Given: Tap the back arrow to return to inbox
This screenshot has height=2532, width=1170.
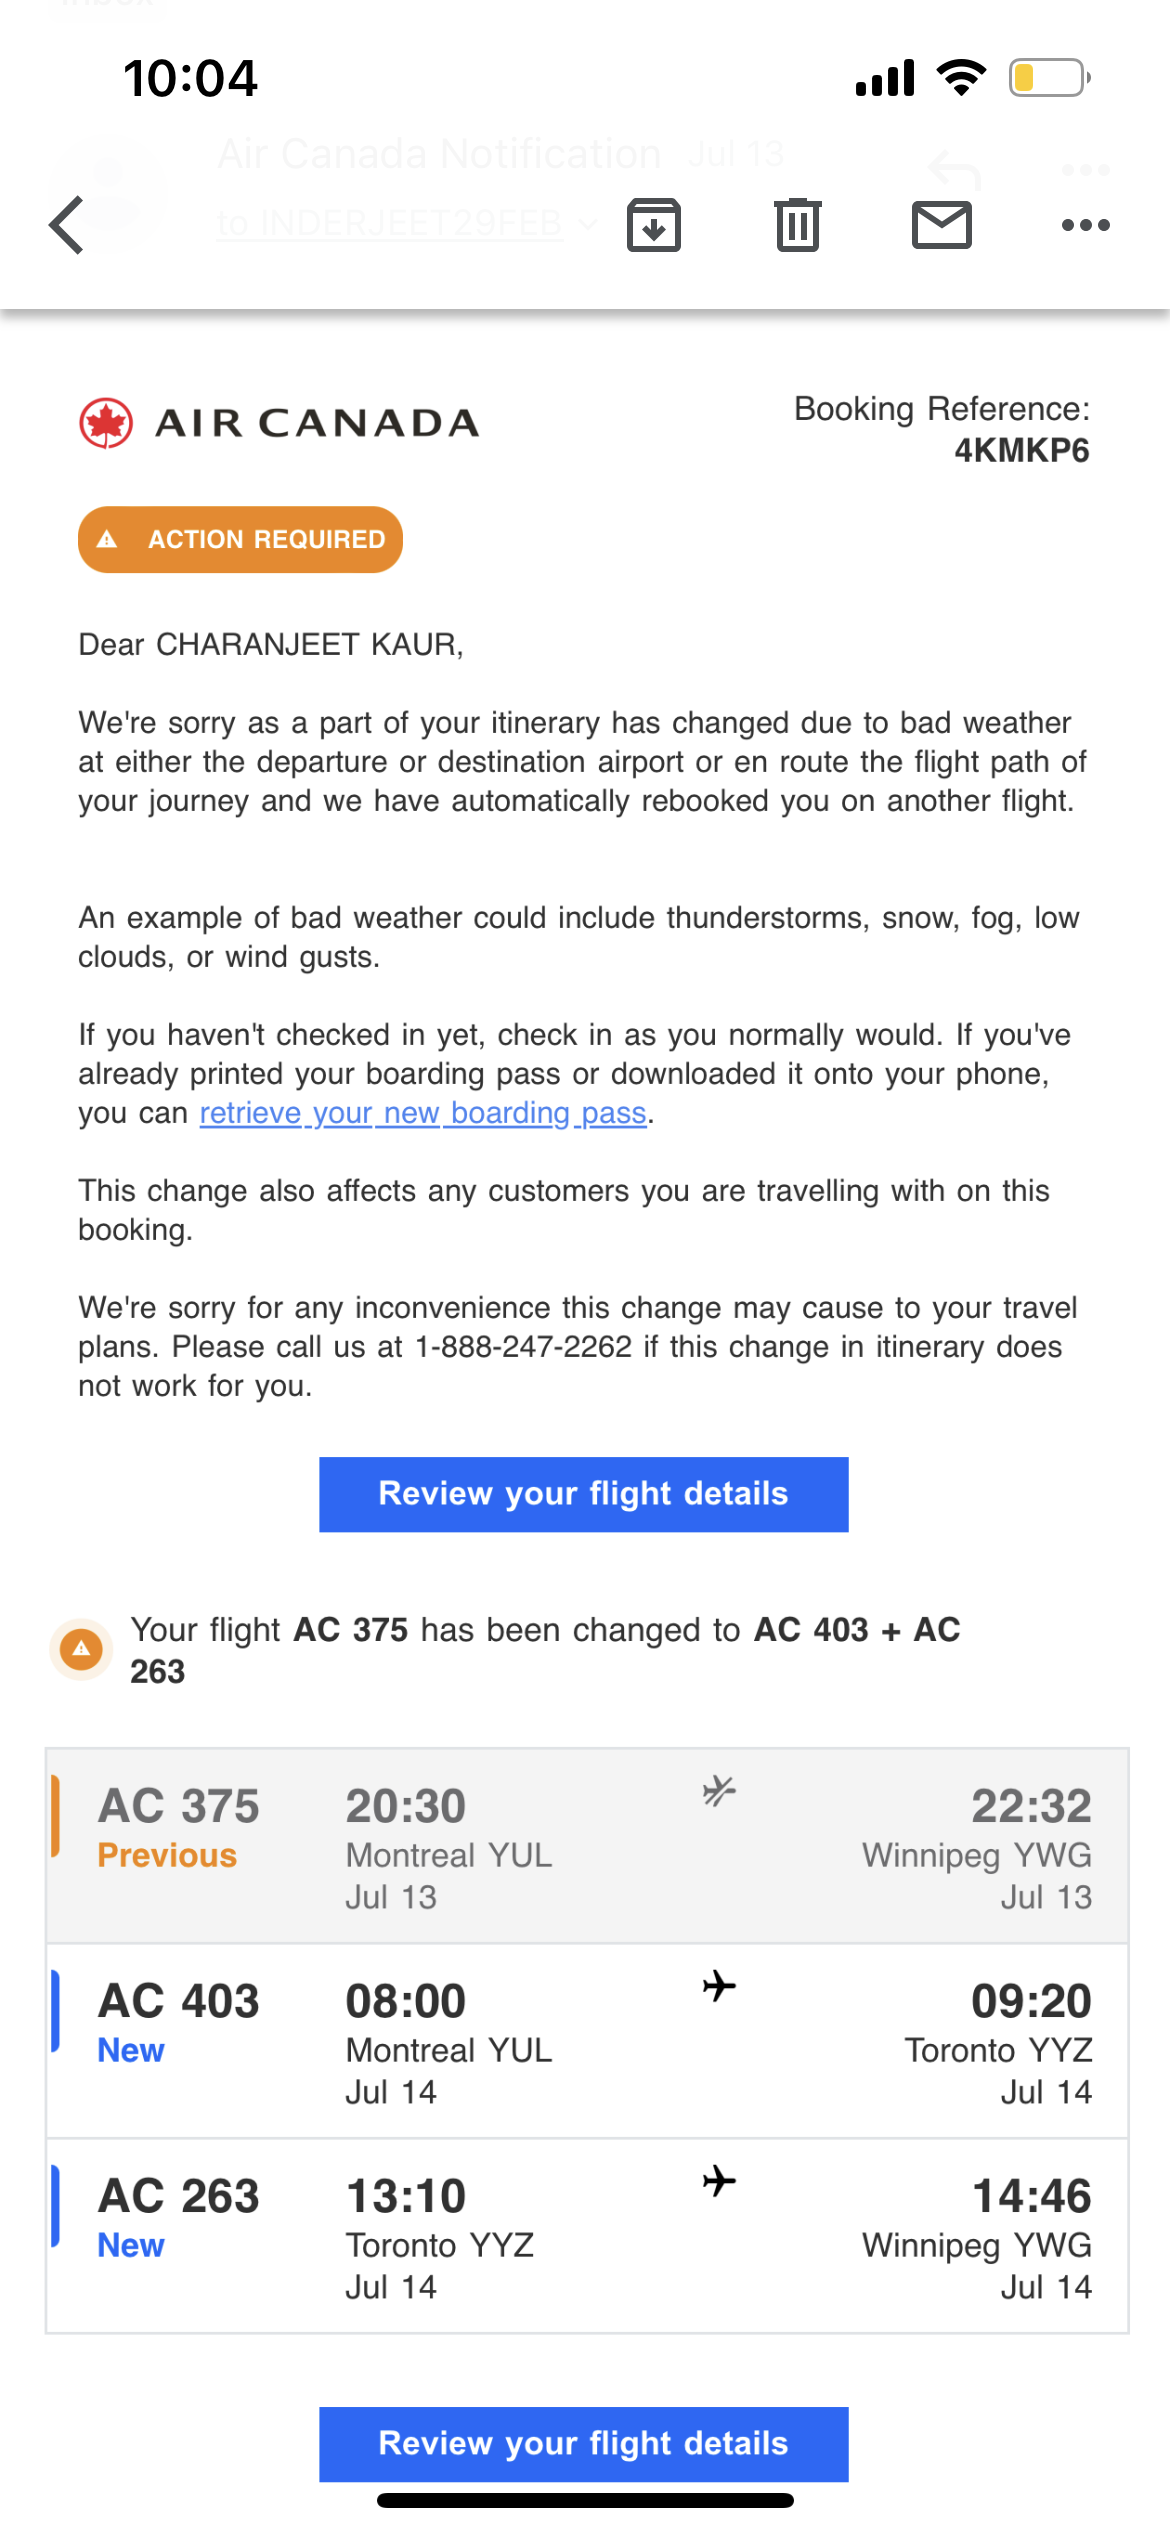Looking at the screenshot, I should click(x=65, y=224).
